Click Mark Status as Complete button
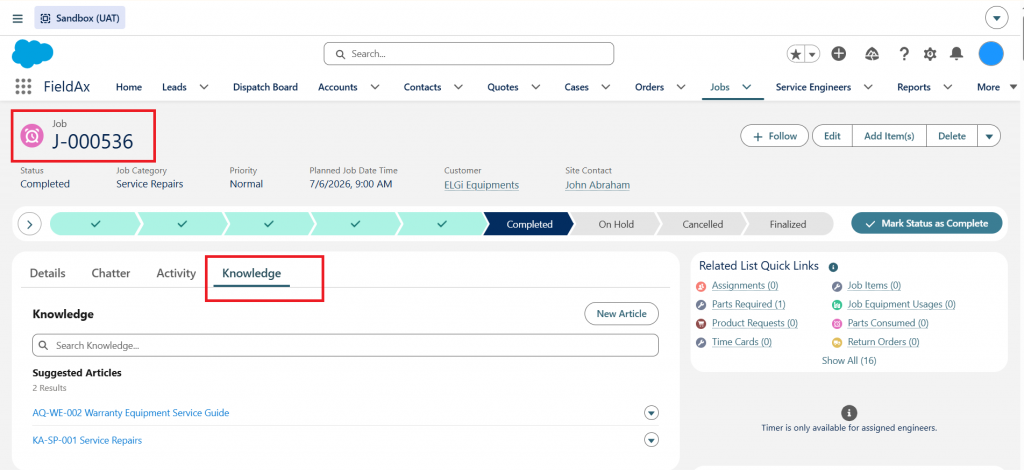Image resolution: width=1024 pixels, height=470 pixels. tap(927, 223)
